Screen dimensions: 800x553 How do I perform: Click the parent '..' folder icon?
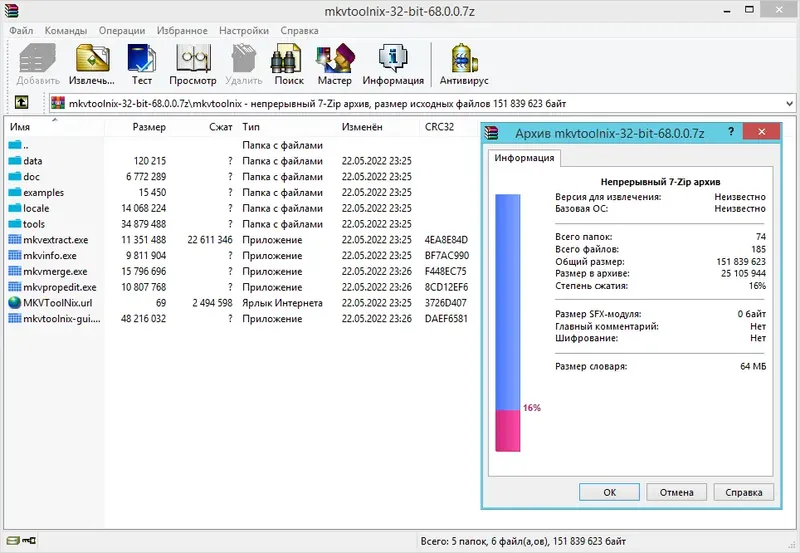click(15, 145)
